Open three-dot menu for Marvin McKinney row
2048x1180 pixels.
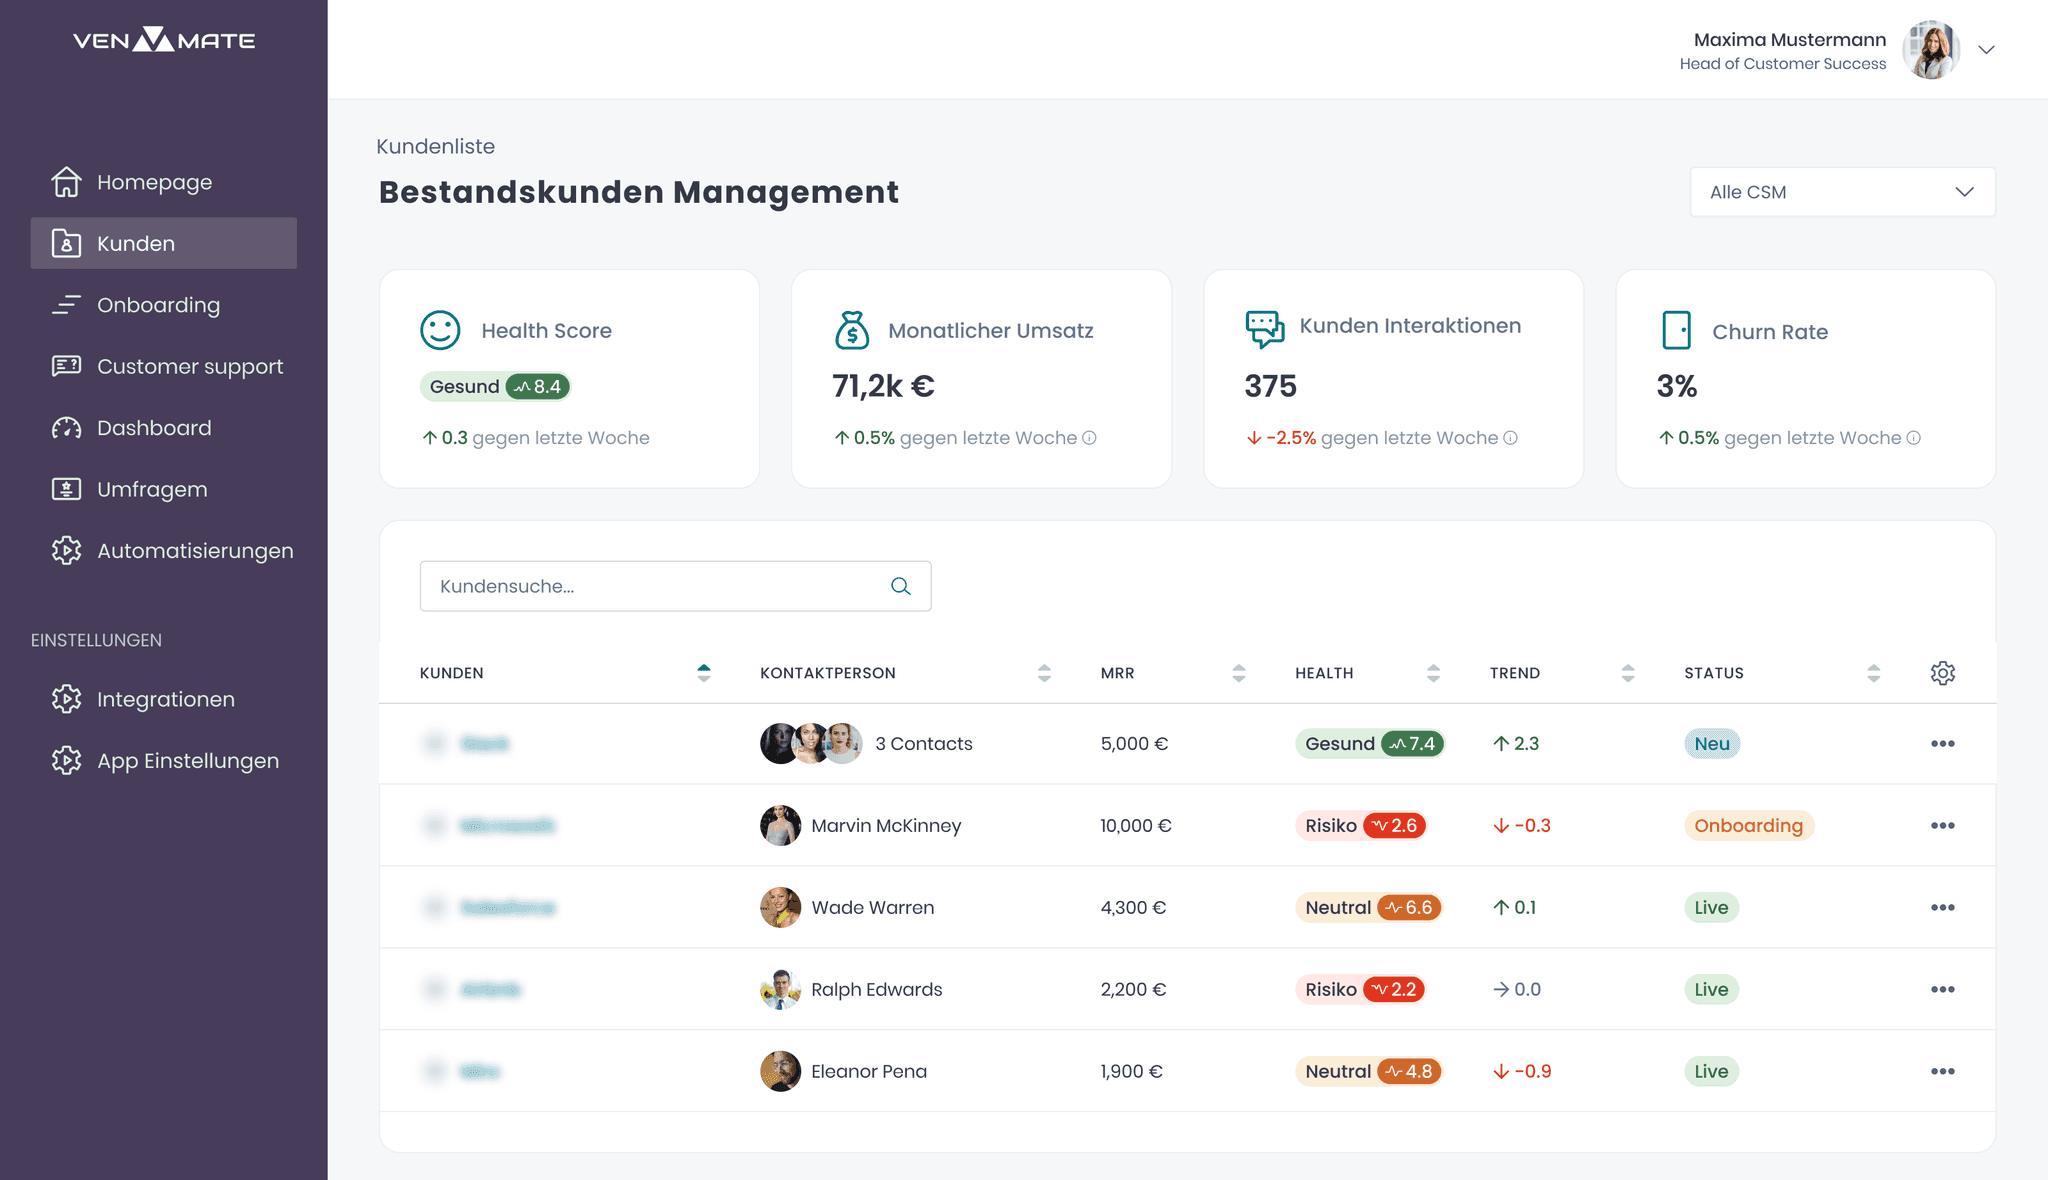(x=1942, y=825)
